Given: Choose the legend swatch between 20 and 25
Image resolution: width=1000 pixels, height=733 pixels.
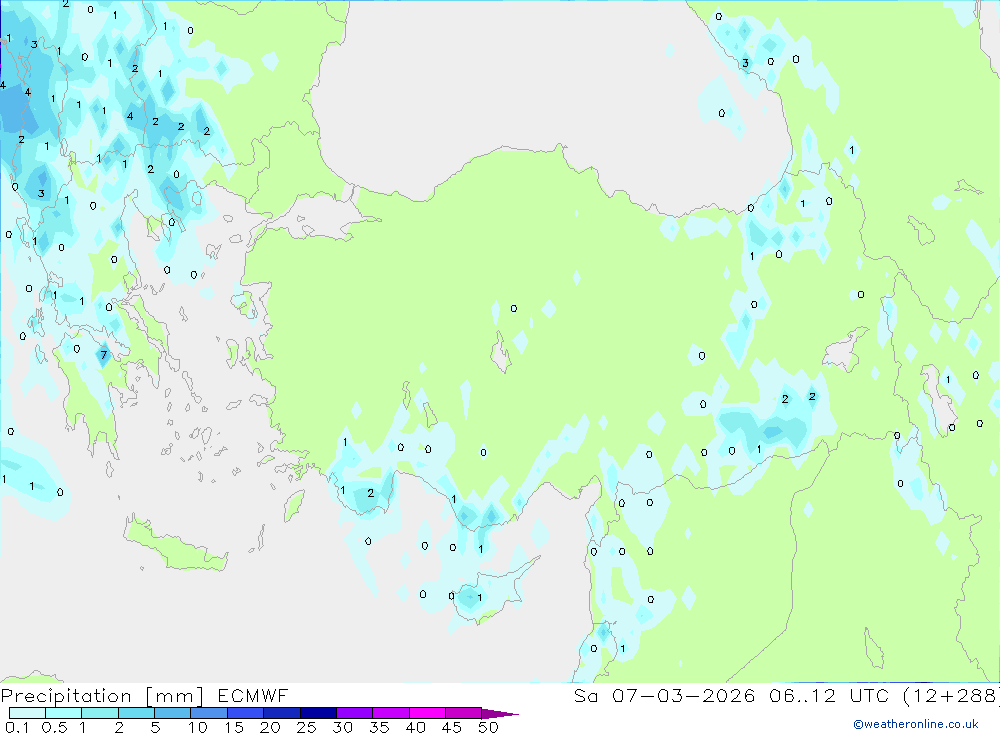Looking at the screenshot, I should 282,713.
